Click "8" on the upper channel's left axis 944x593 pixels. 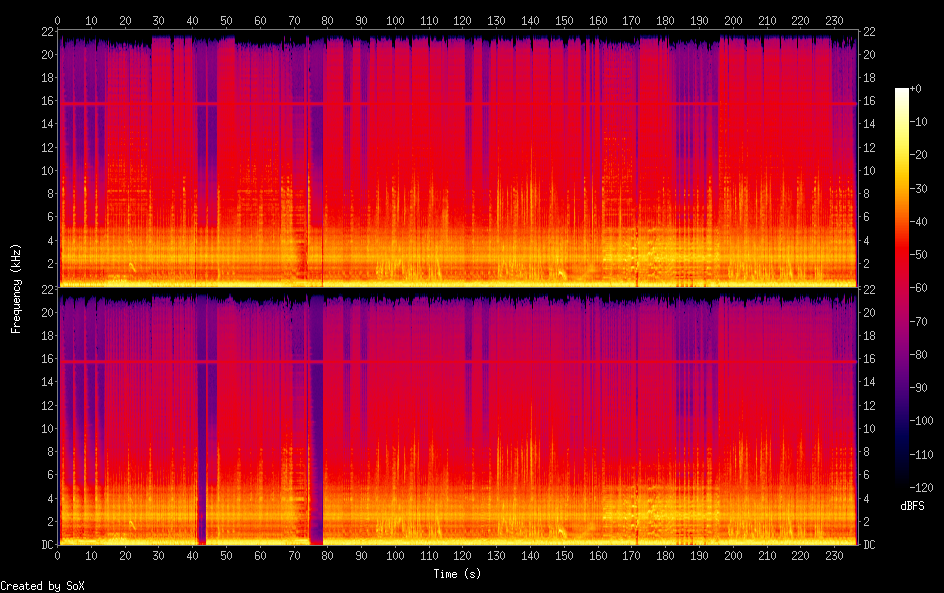click(51, 194)
